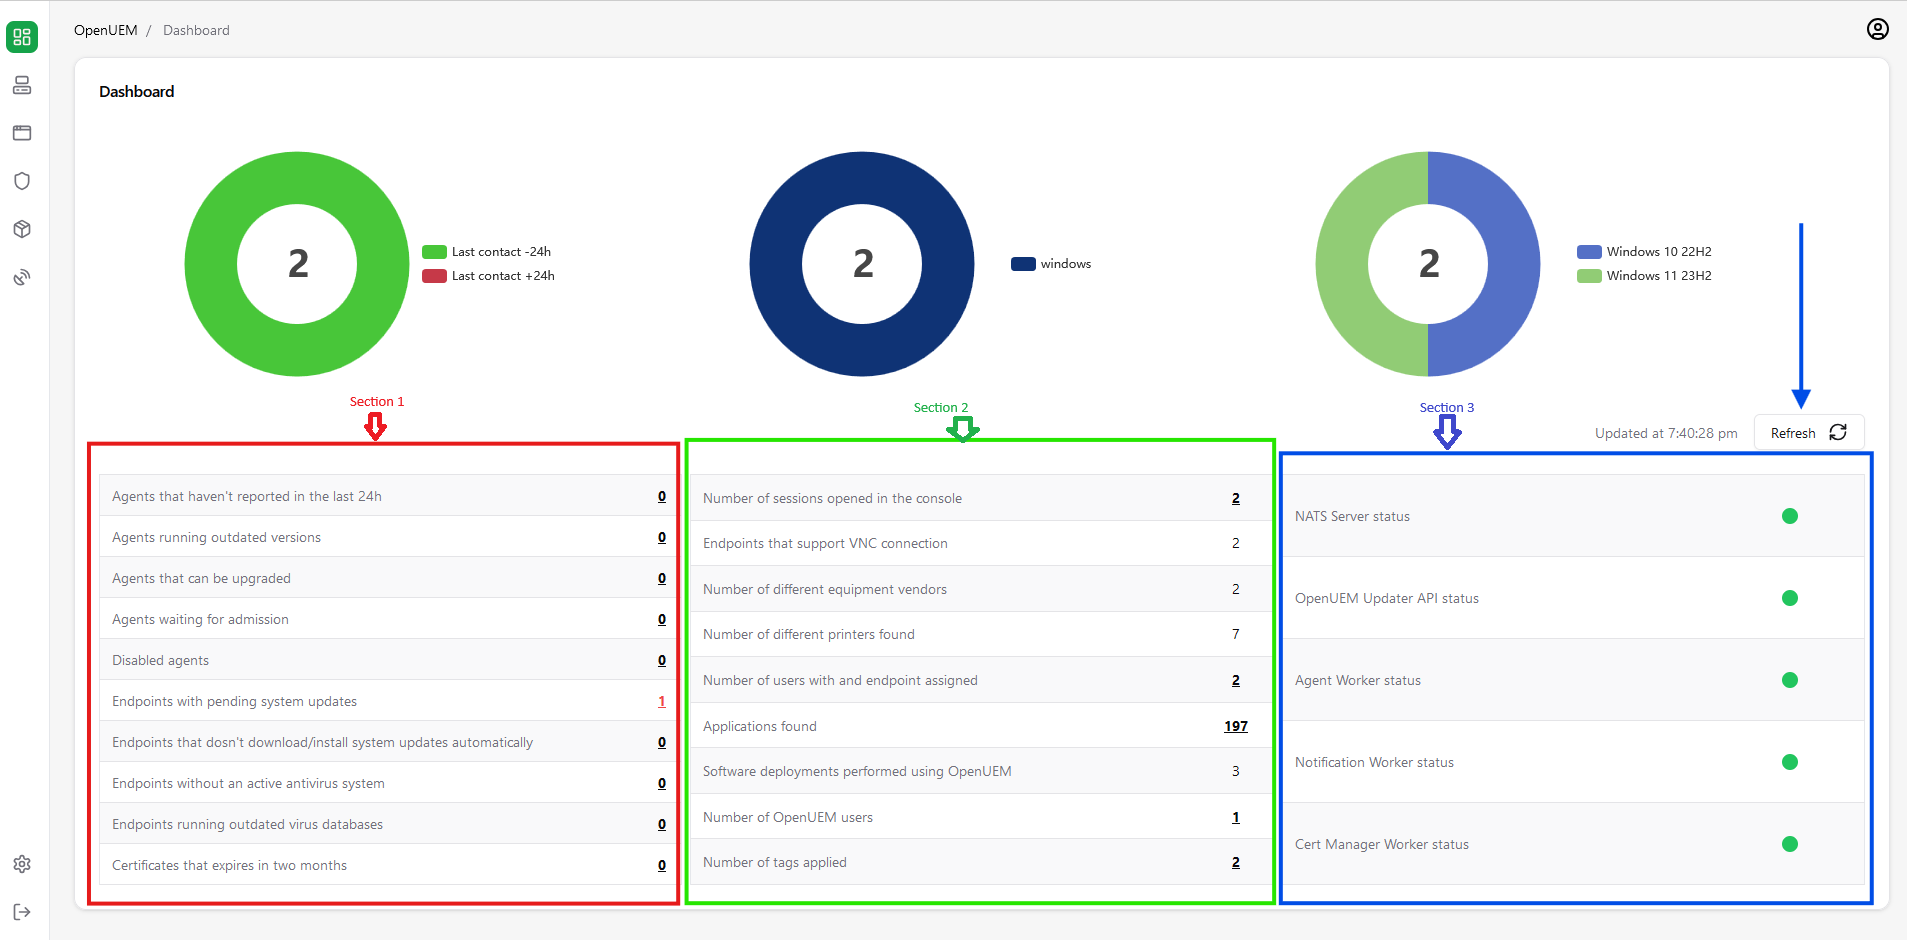Toggle the 'Windows 11 23H2' legend swatch
The image size is (1907, 940).
click(x=1589, y=276)
